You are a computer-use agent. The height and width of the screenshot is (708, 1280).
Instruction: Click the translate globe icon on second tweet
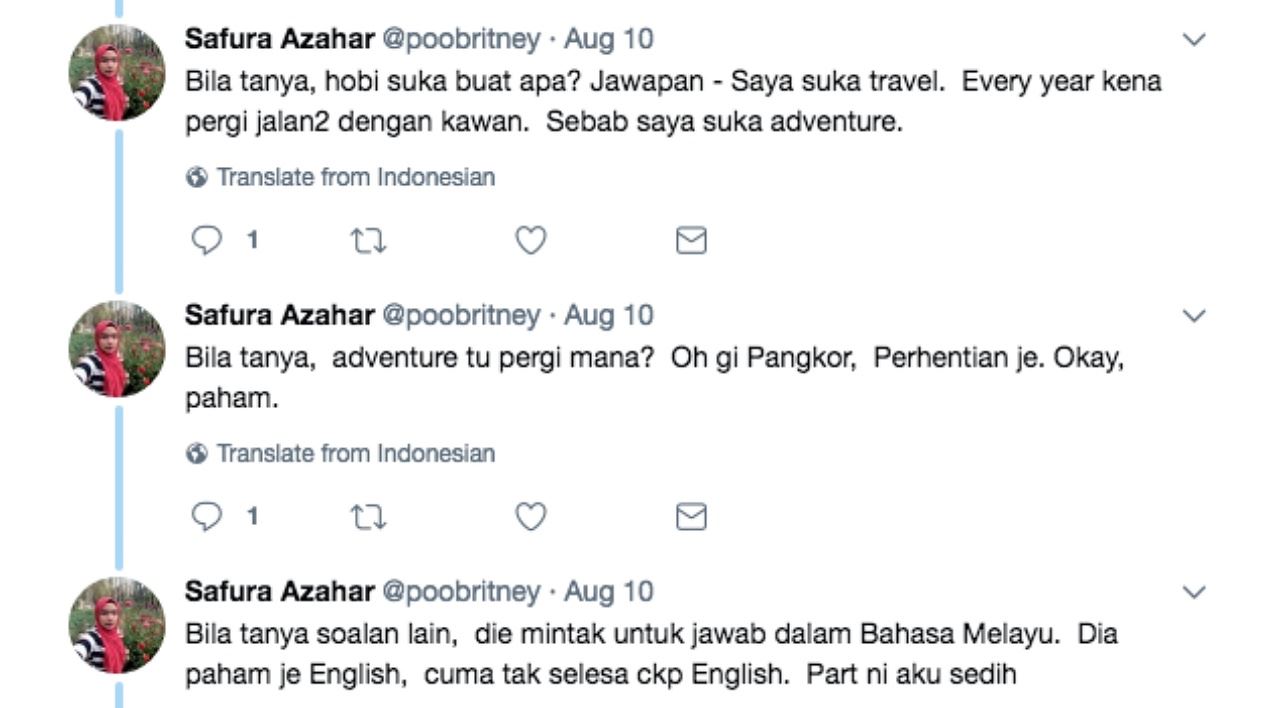(192, 454)
